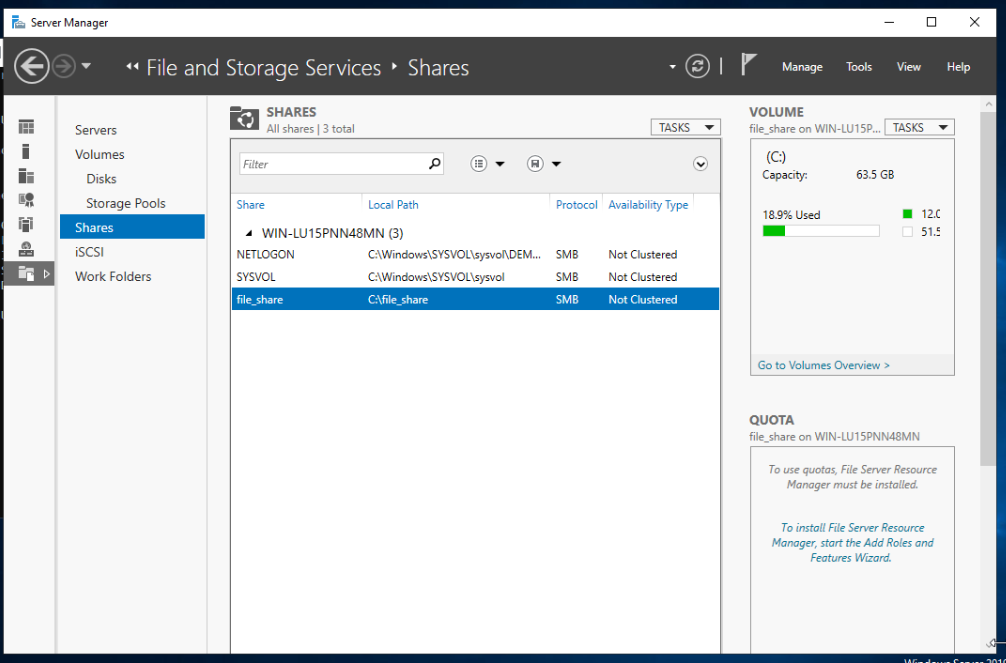Open the Shares TASKS dropdown
1006x663 pixels.
coord(685,128)
